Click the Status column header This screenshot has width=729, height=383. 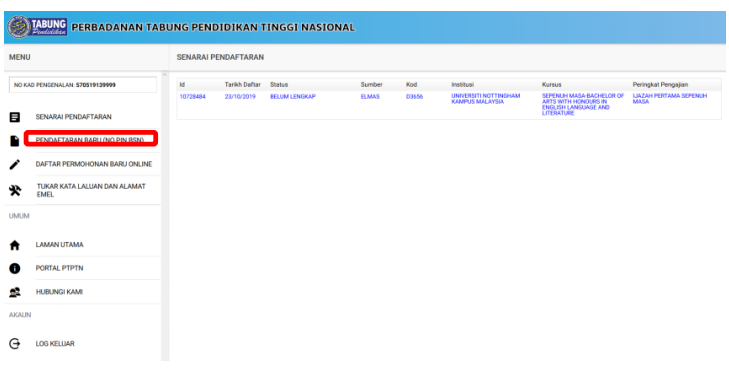(279, 85)
